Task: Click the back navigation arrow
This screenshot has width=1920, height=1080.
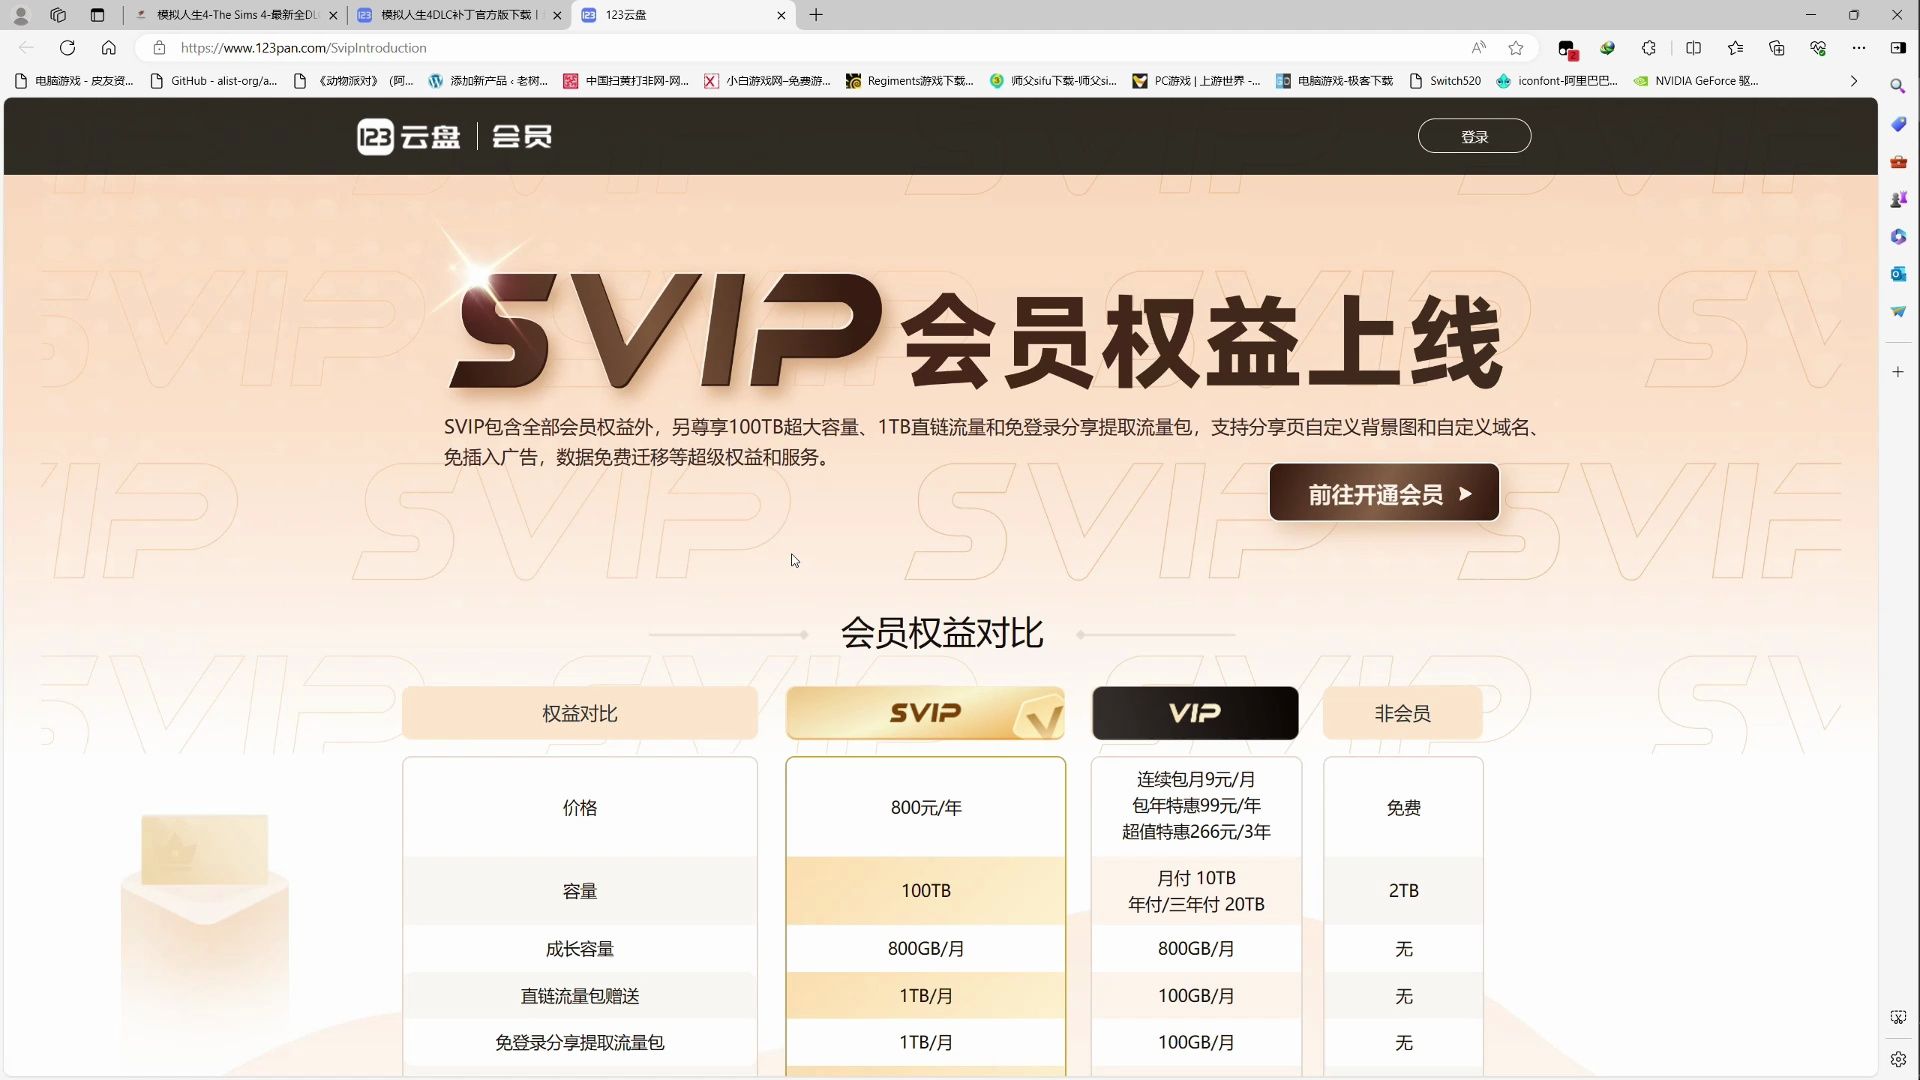Action: coord(26,47)
